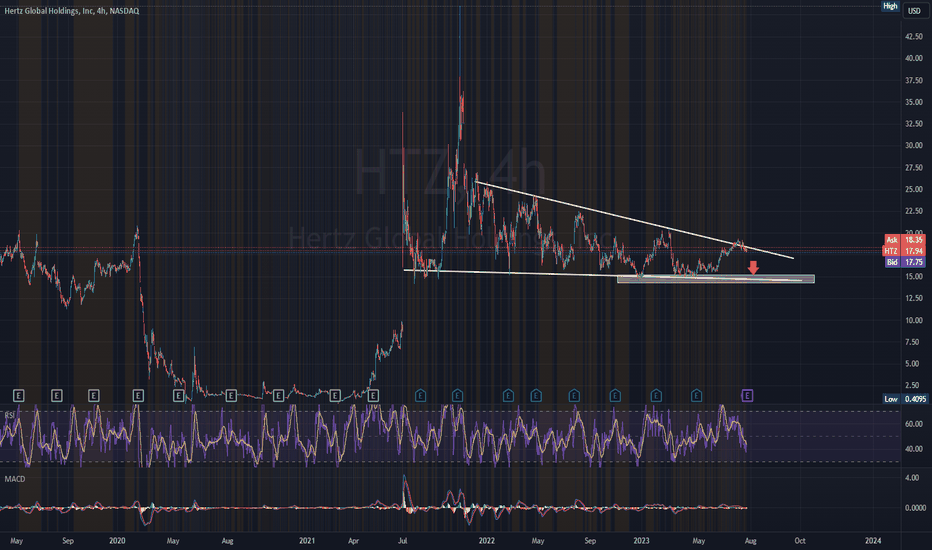Open the November 2019 earnings marker

click(93, 395)
